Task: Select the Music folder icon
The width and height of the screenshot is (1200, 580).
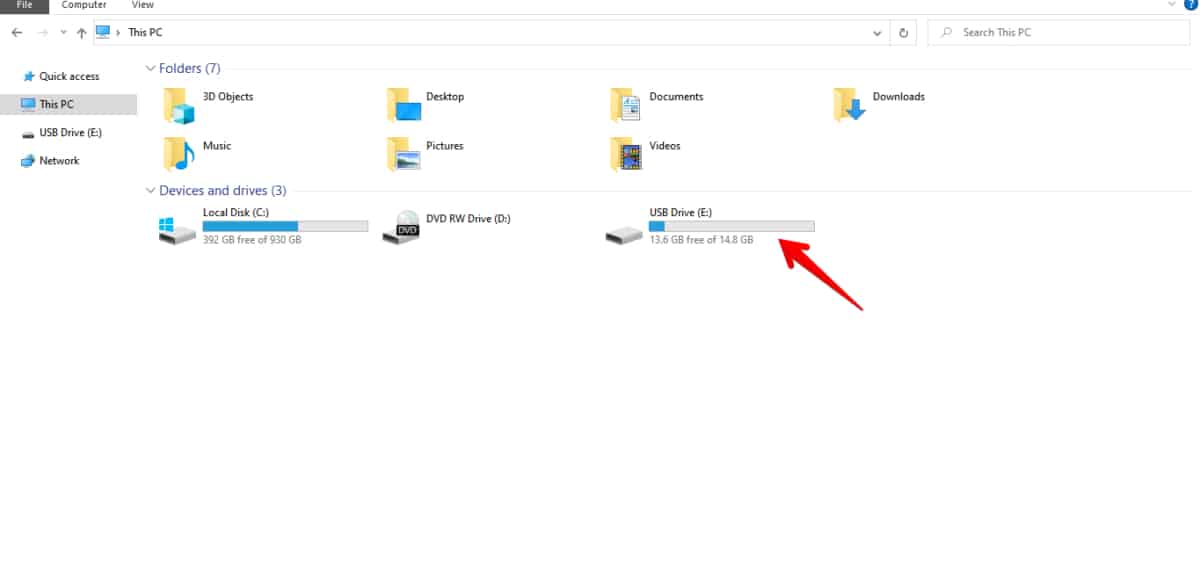Action: coord(178,153)
